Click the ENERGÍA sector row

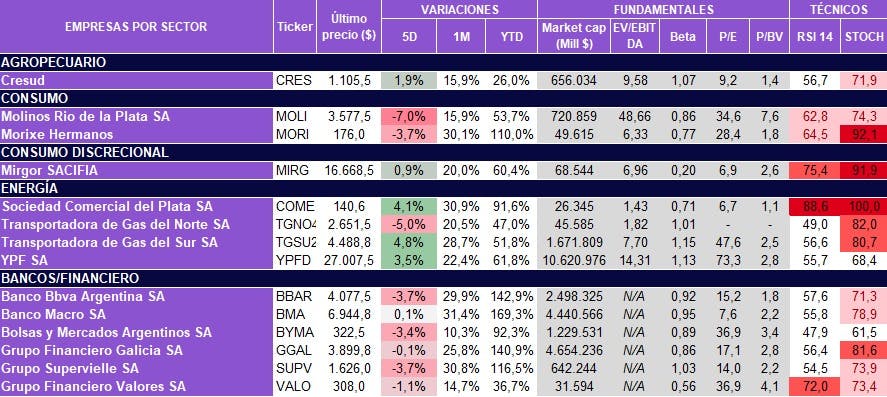(x=444, y=188)
